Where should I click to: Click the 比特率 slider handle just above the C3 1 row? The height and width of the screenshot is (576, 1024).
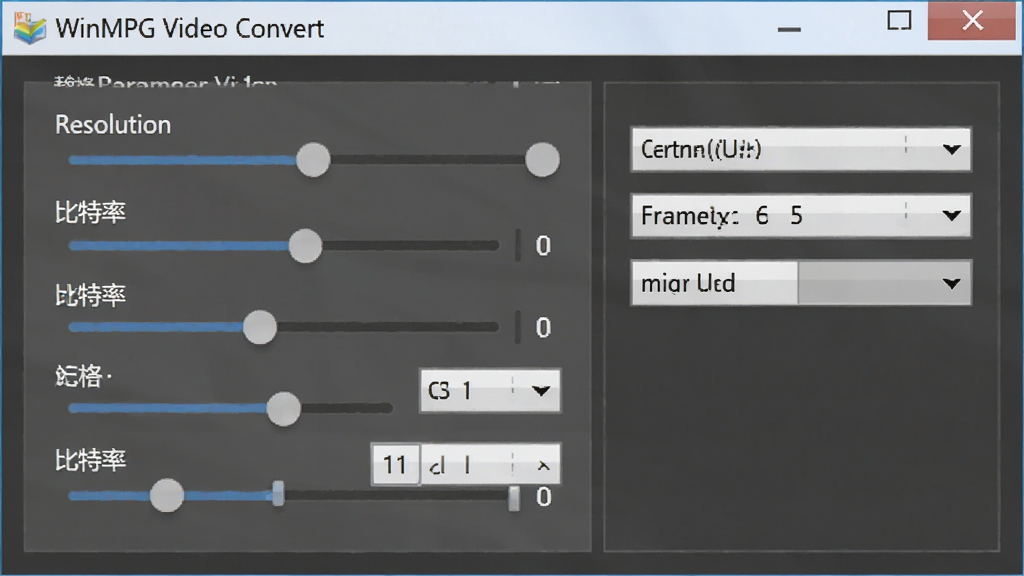[259, 327]
